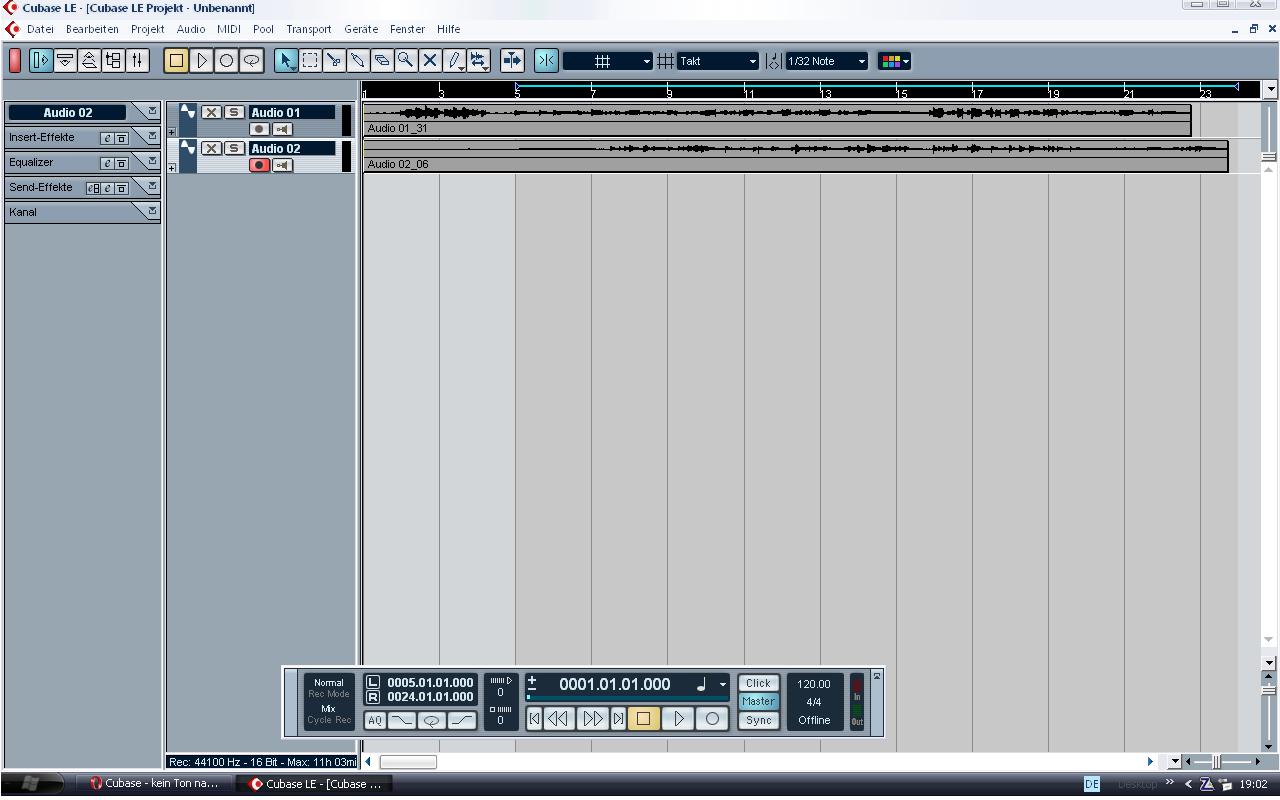
Task: Disable record-enable on Audio 02 track
Action: [260, 165]
